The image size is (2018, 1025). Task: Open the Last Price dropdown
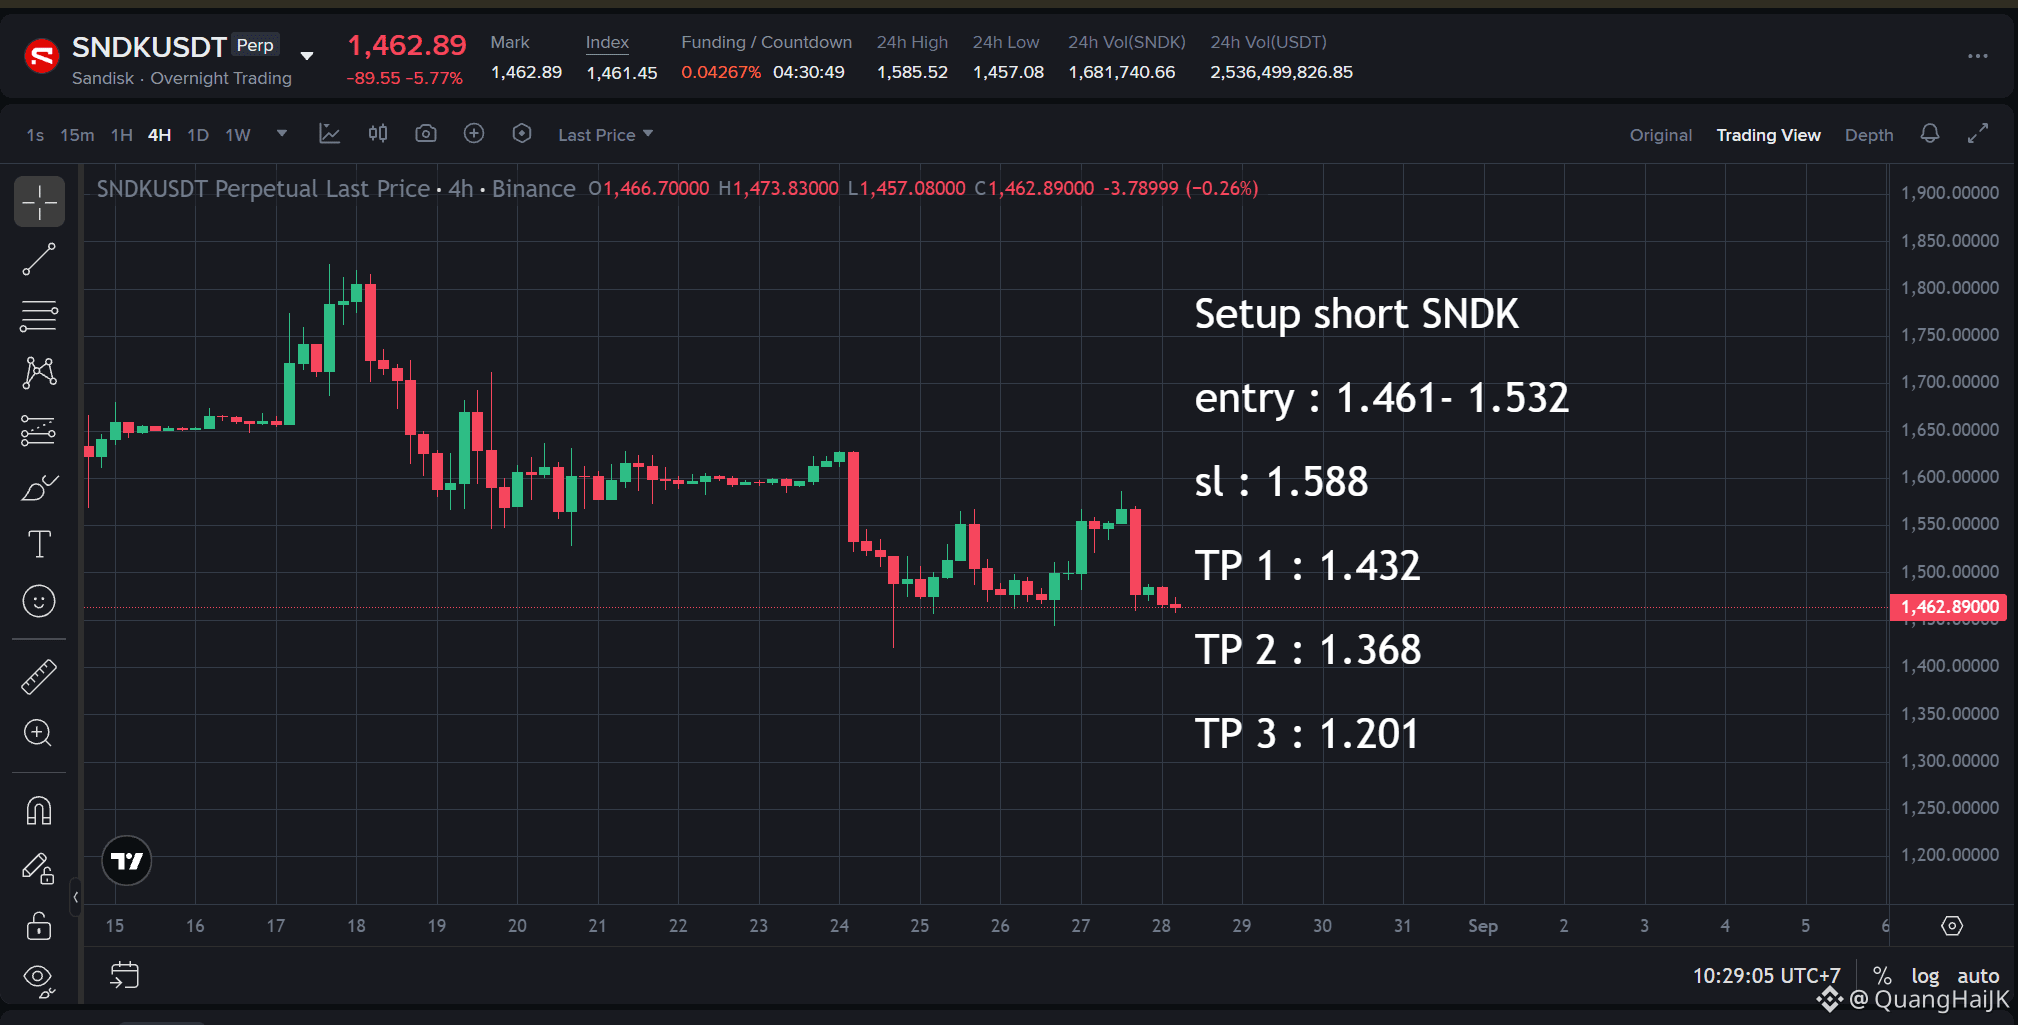[606, 135]
